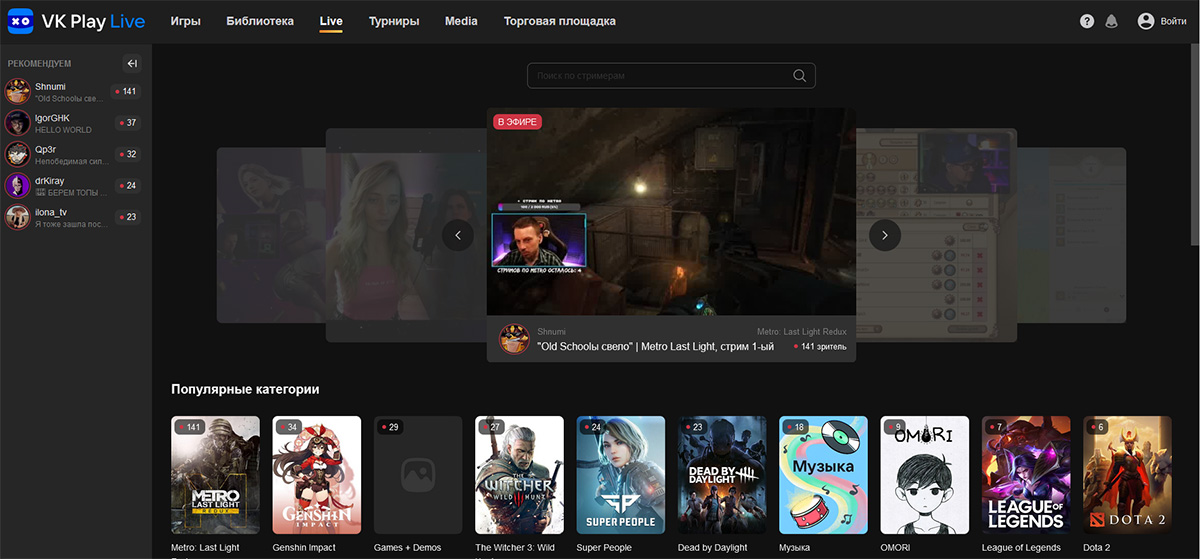The height and width of the screenshot is (559, 1200).
Task: Select the Live tab
Action: click(x=331, y=21)
